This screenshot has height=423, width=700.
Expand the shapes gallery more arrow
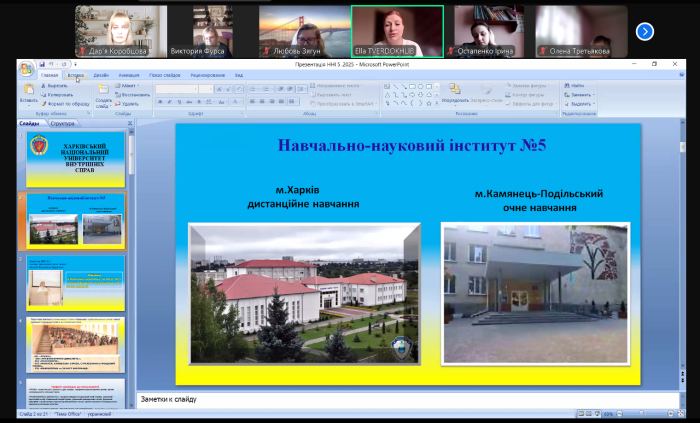click(437, 104)
